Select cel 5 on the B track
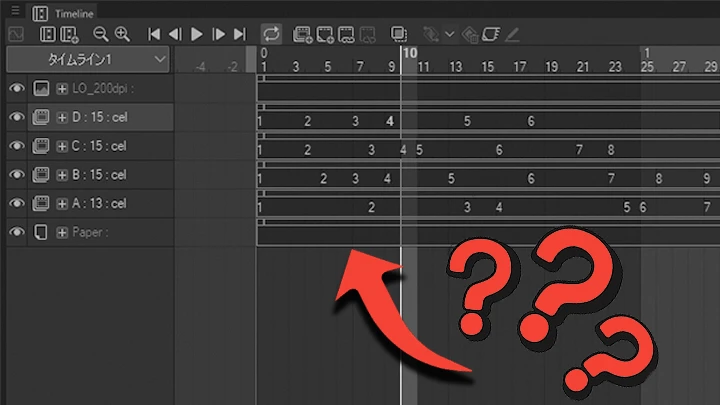The height and width of the screenshot is (405, 720). 451,178
